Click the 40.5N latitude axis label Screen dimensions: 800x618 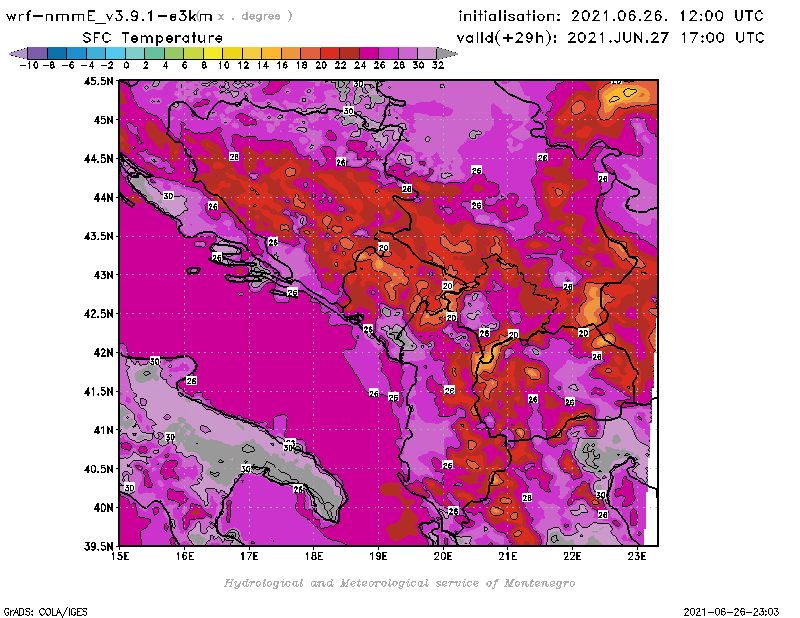point(98,469)
